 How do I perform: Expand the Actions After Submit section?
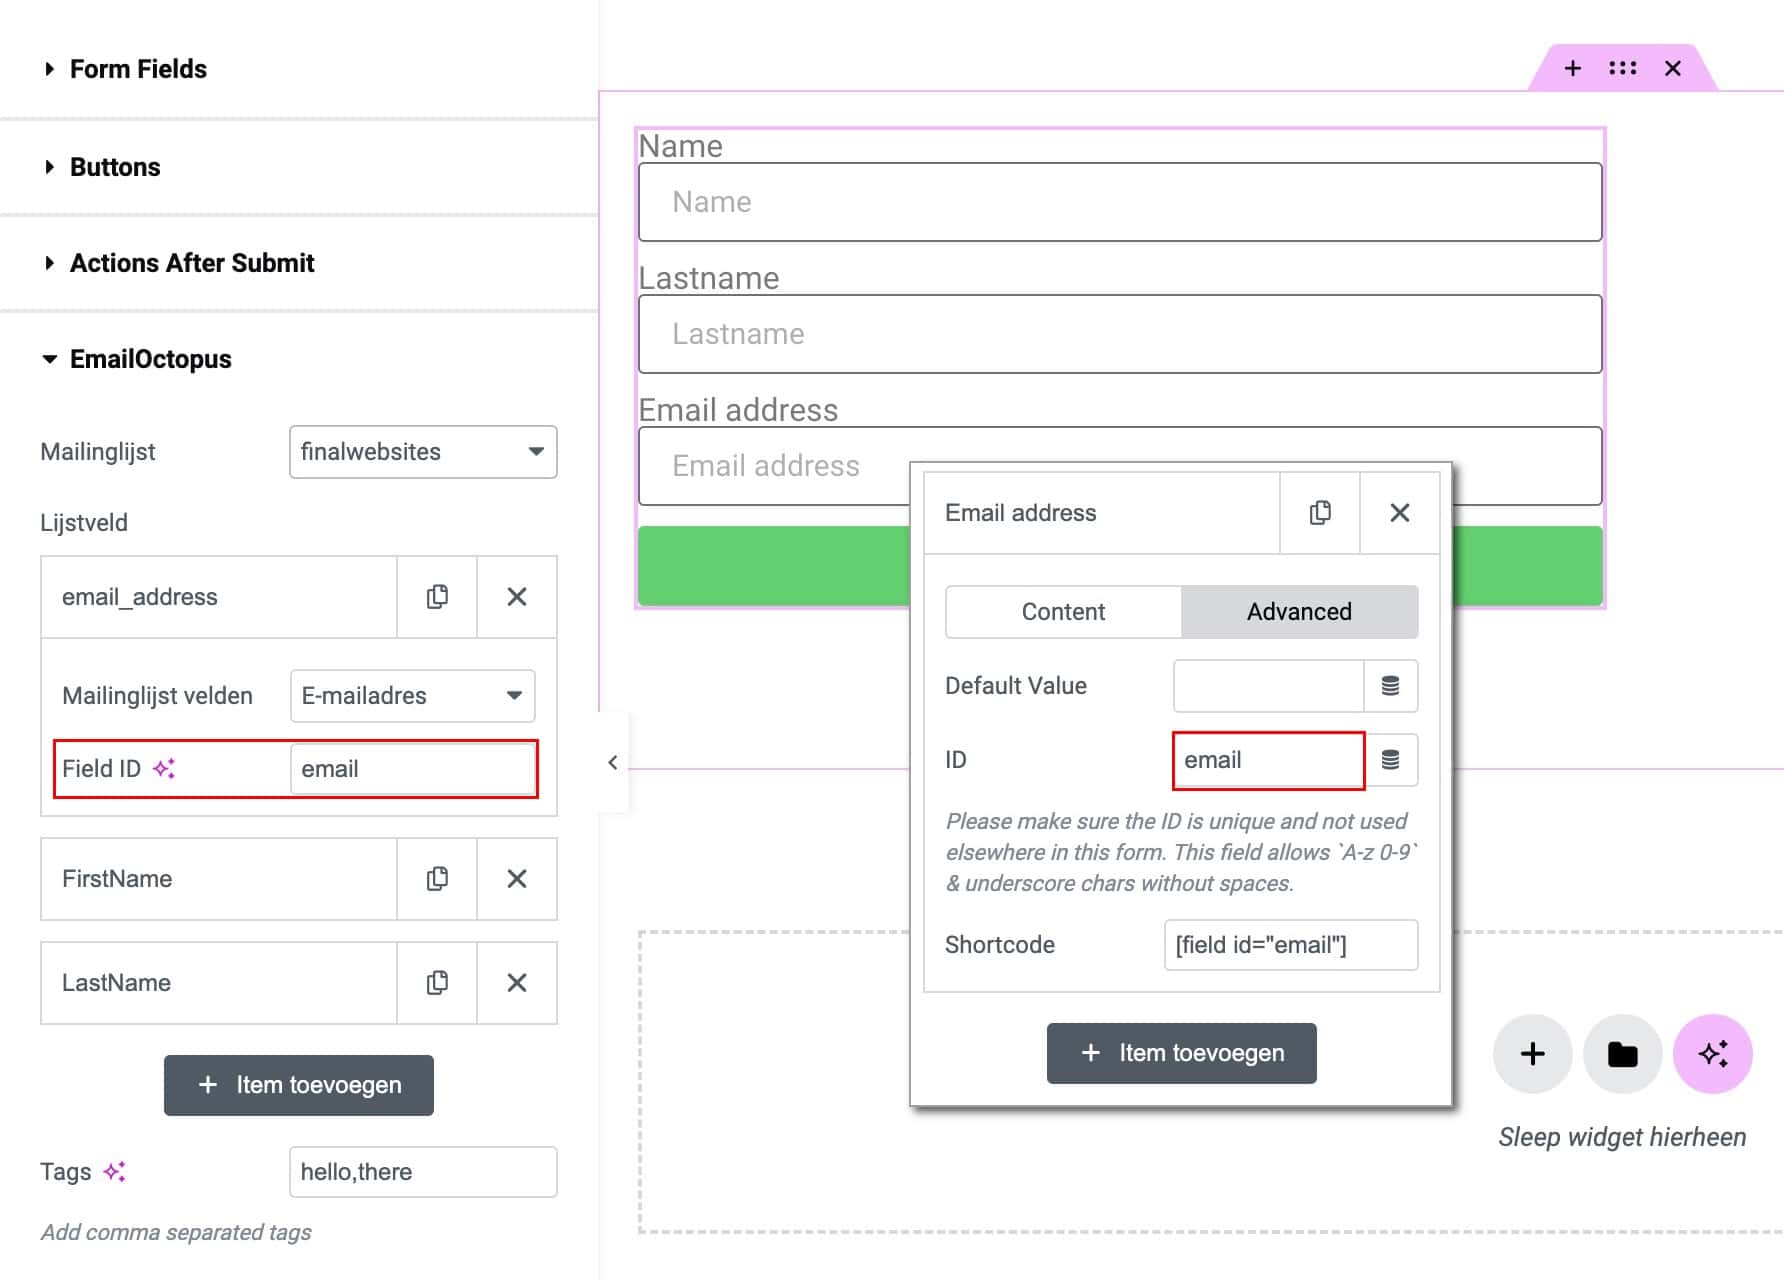[x=191, y=263]
